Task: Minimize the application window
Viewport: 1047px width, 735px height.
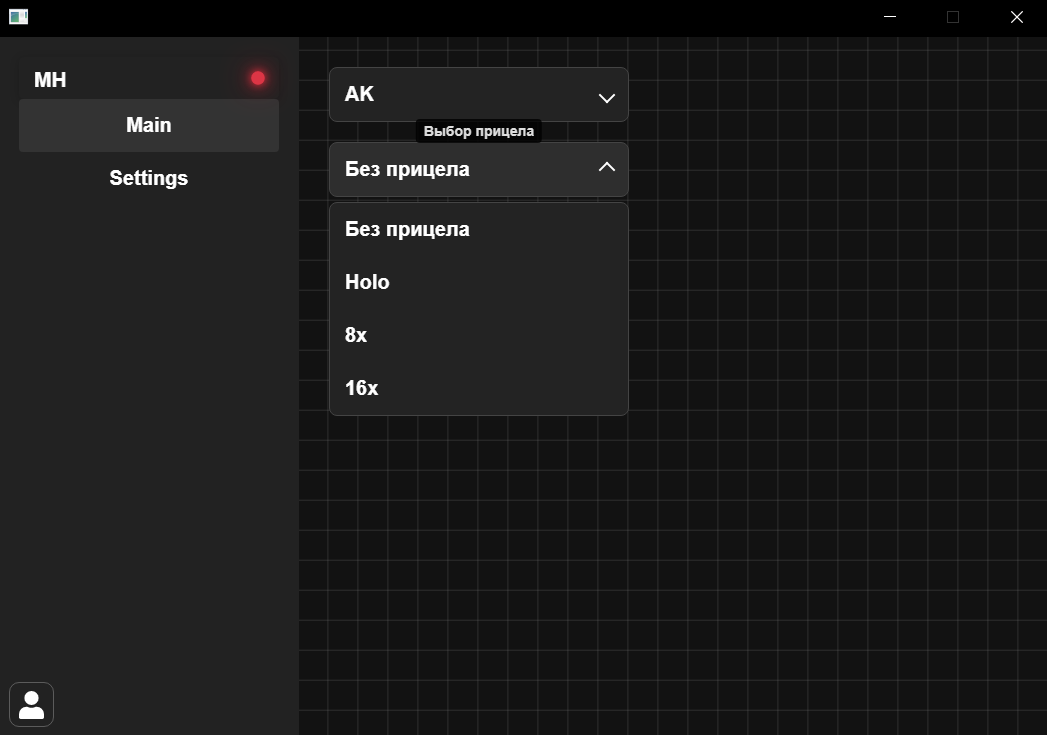Action: pos(890,17)
